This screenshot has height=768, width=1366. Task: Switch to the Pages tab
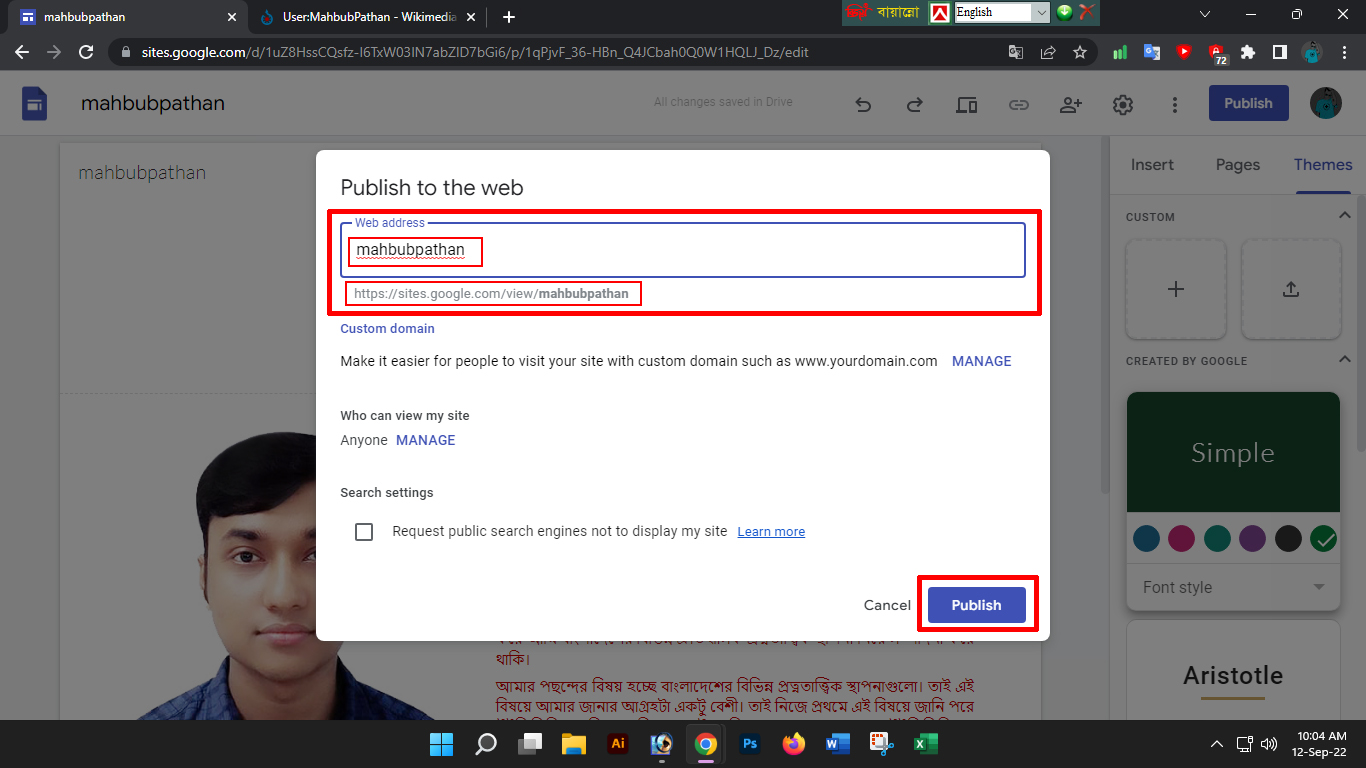click(x=1237, y=165)
